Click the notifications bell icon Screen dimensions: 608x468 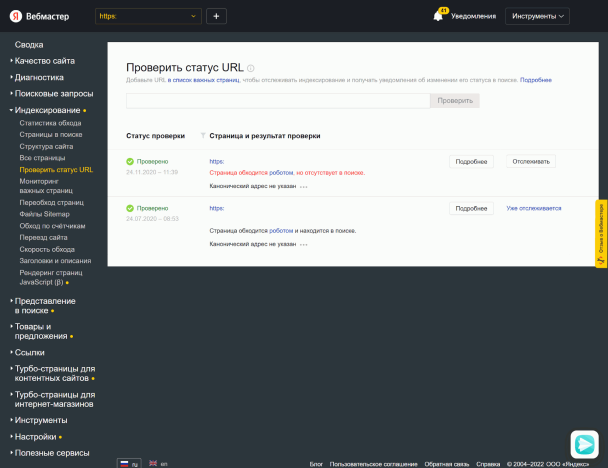(438, 16)
